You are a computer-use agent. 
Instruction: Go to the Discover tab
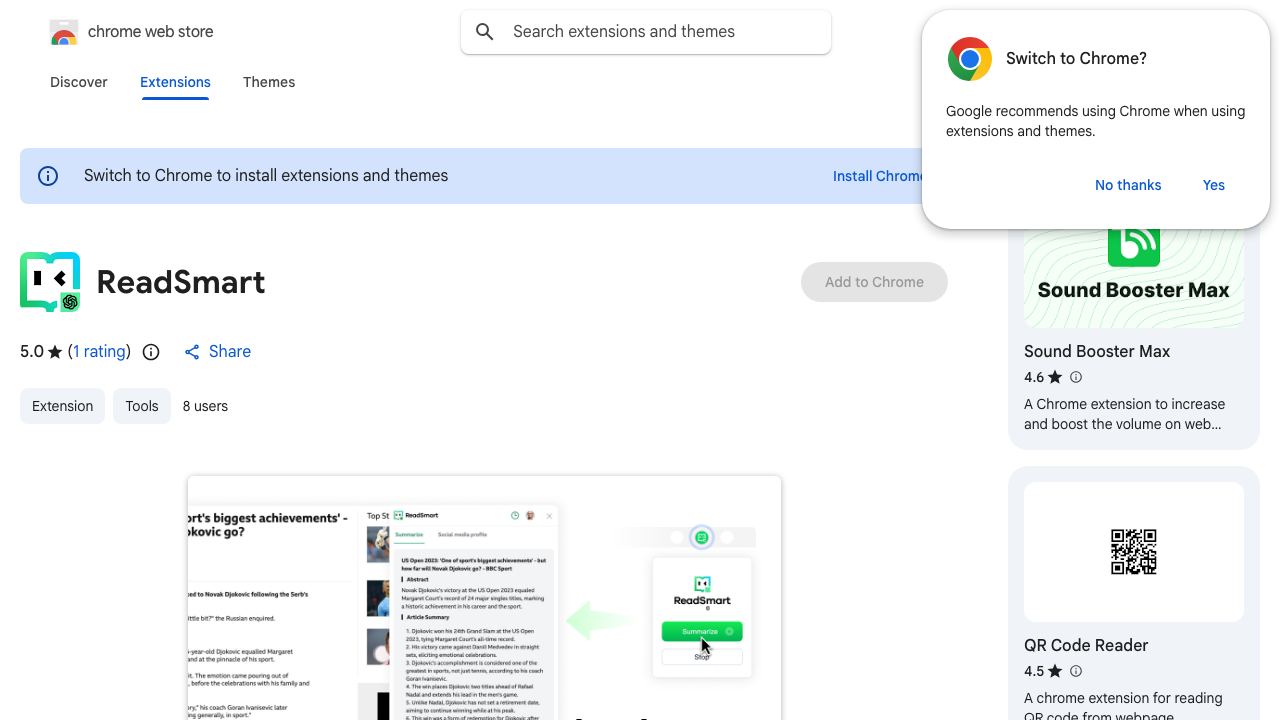coord(79,82)
